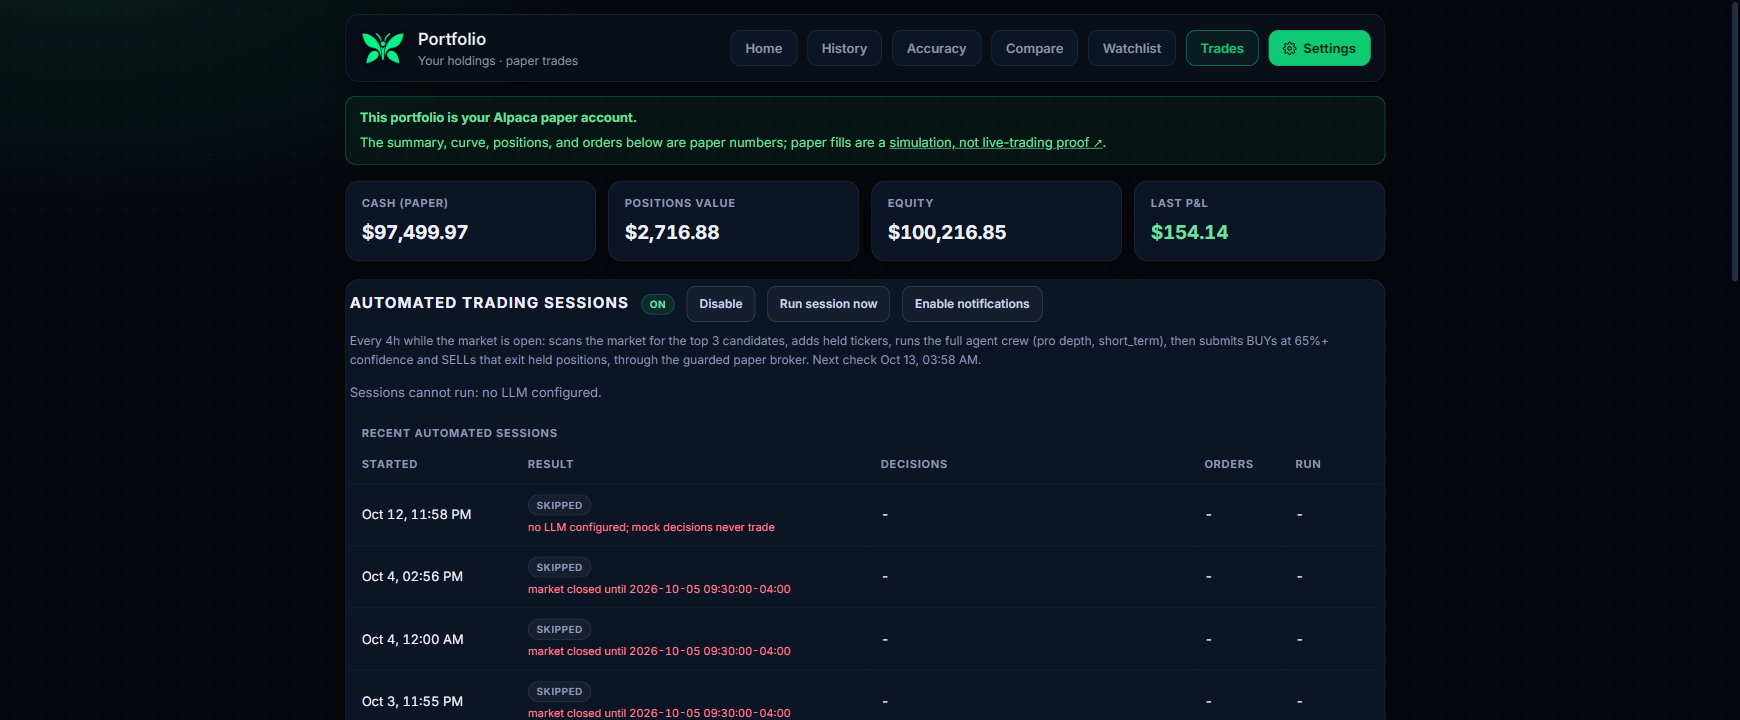Click the Oct 12, 11:58 PM session row
The image size is (1740, 720).
pyautogui.click(x=864, y=515)
